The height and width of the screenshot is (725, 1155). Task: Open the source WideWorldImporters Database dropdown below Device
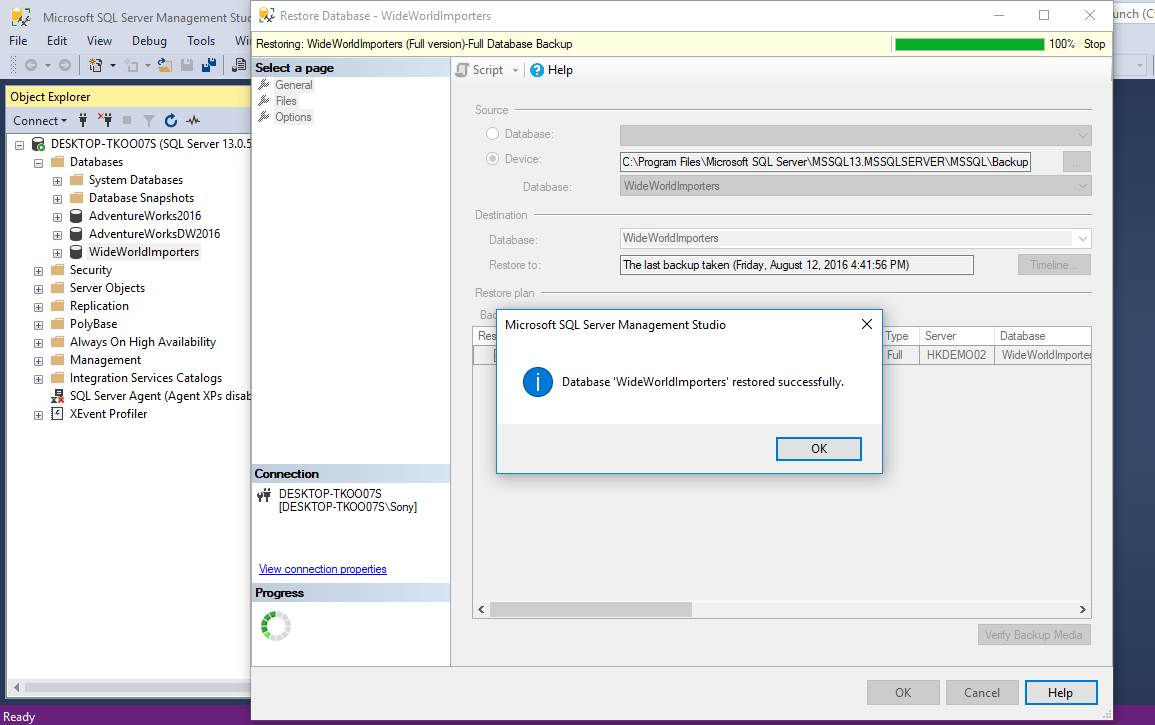point(855,186)
